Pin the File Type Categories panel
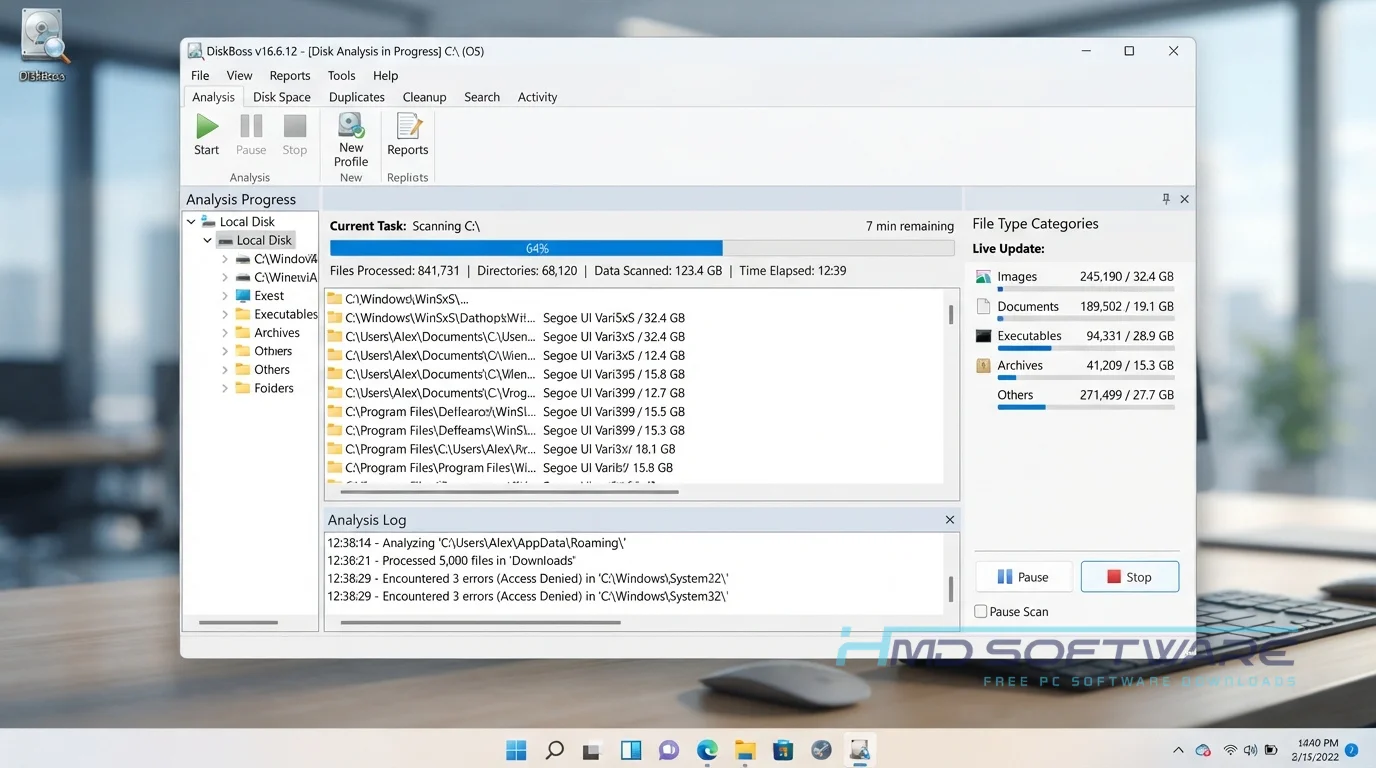 point(1166,199)
